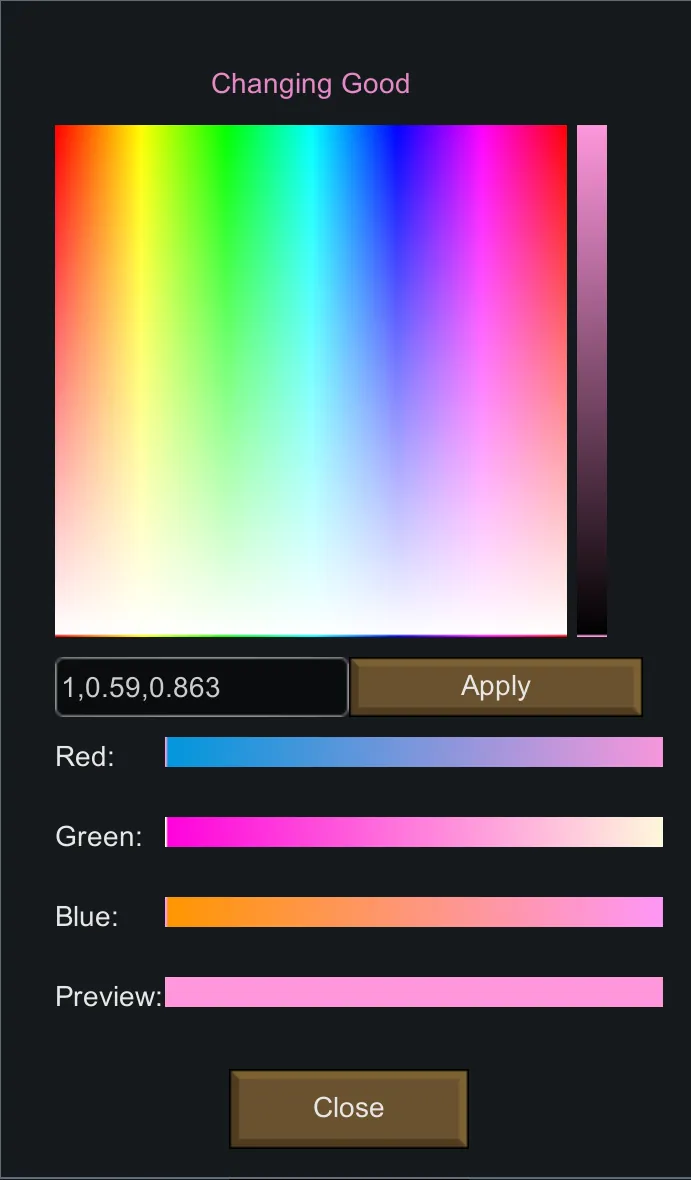Click the Changing Good title text

click(x=311, y=84)
